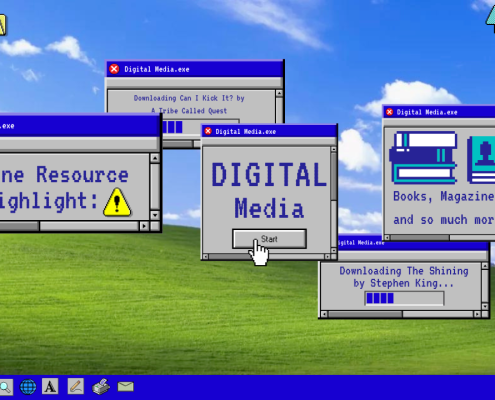Click the 'DIGITAL' heading text
This screenshot has width=495, height=400.
coord(269,175)
